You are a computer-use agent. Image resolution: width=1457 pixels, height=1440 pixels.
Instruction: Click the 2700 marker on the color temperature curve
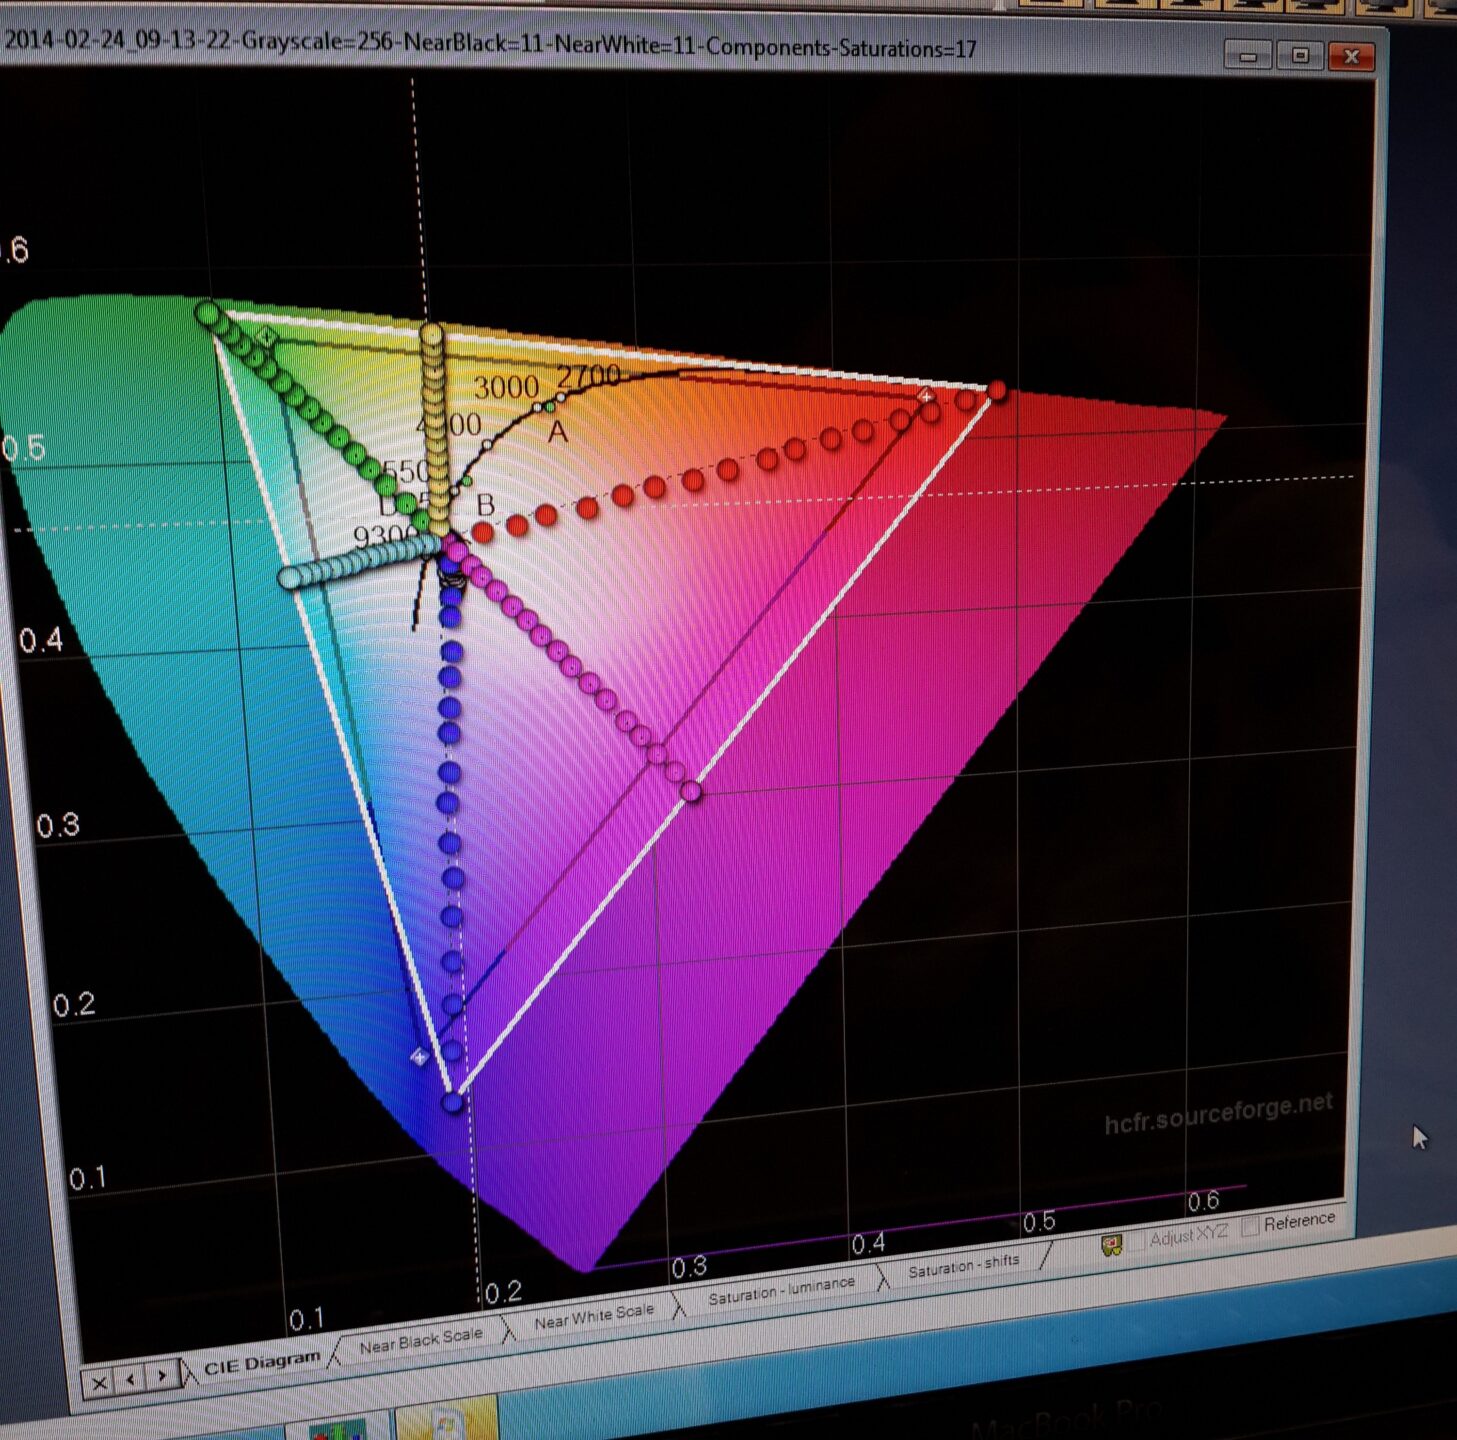pos(589,378)
